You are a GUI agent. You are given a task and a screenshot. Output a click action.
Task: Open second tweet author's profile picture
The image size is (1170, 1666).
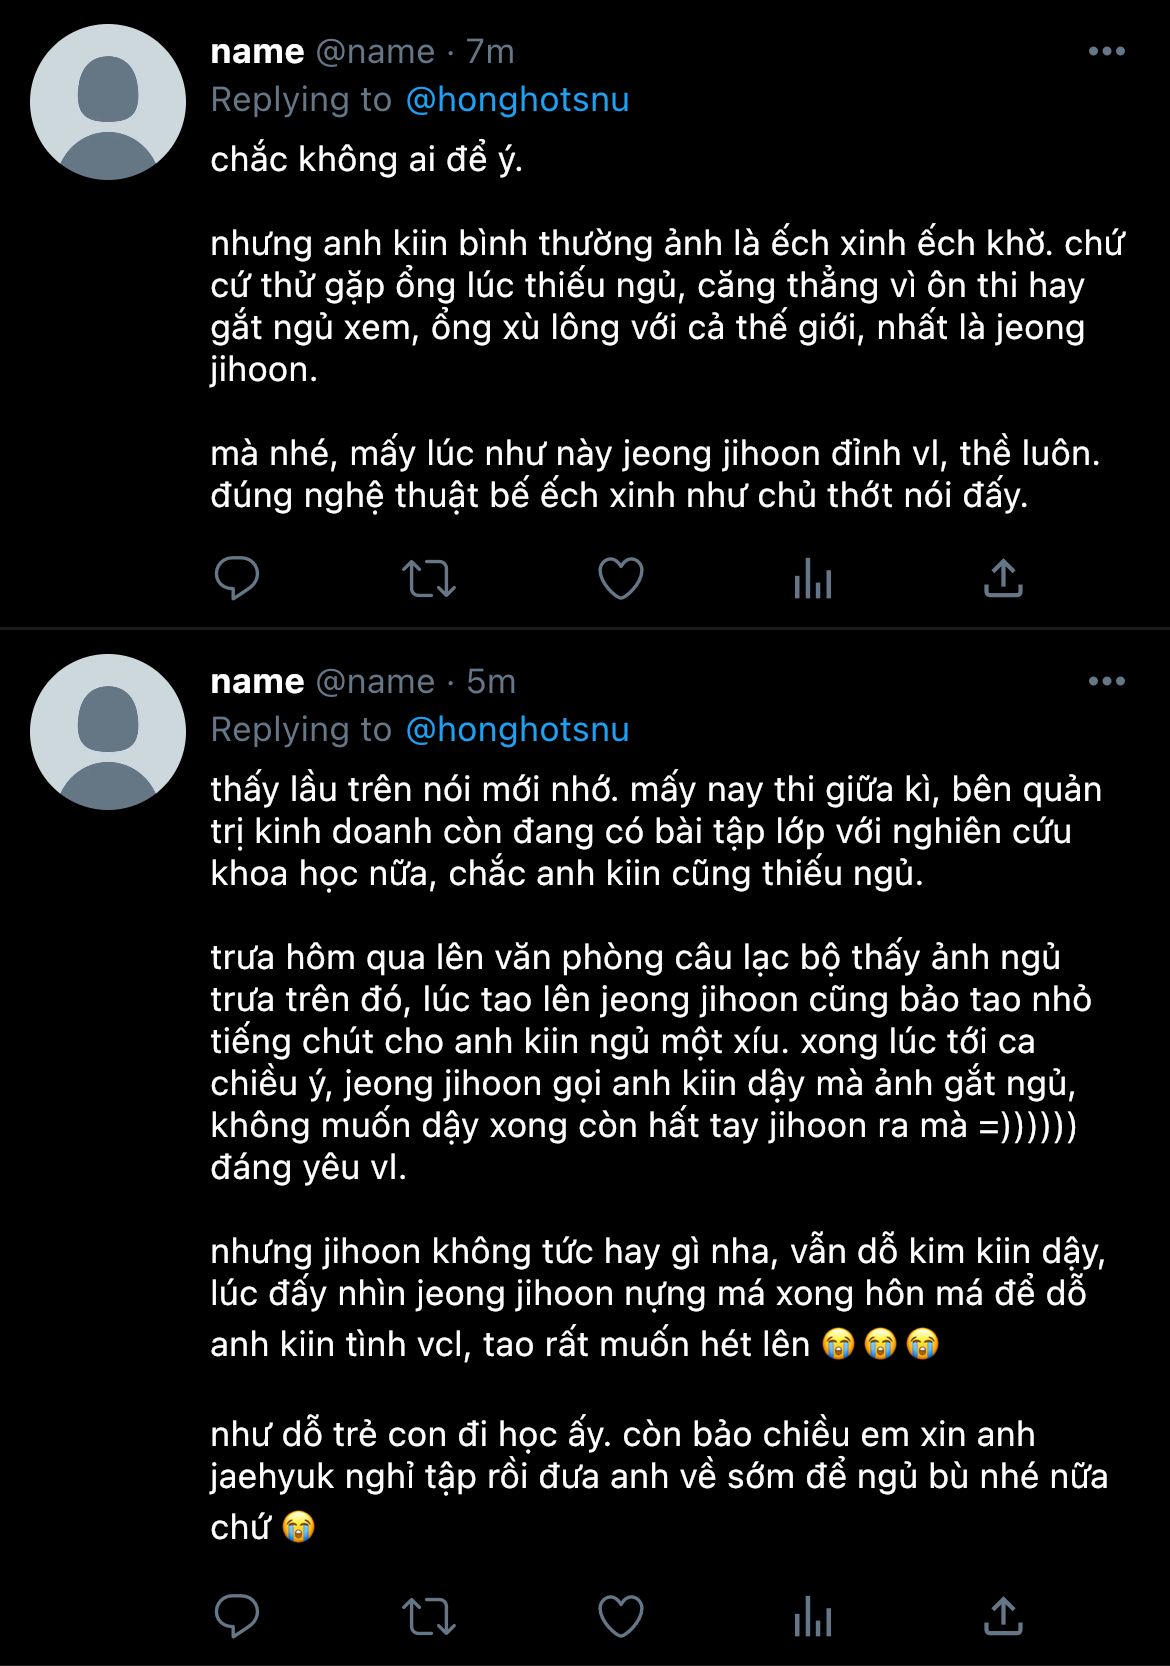coord(108,732)
